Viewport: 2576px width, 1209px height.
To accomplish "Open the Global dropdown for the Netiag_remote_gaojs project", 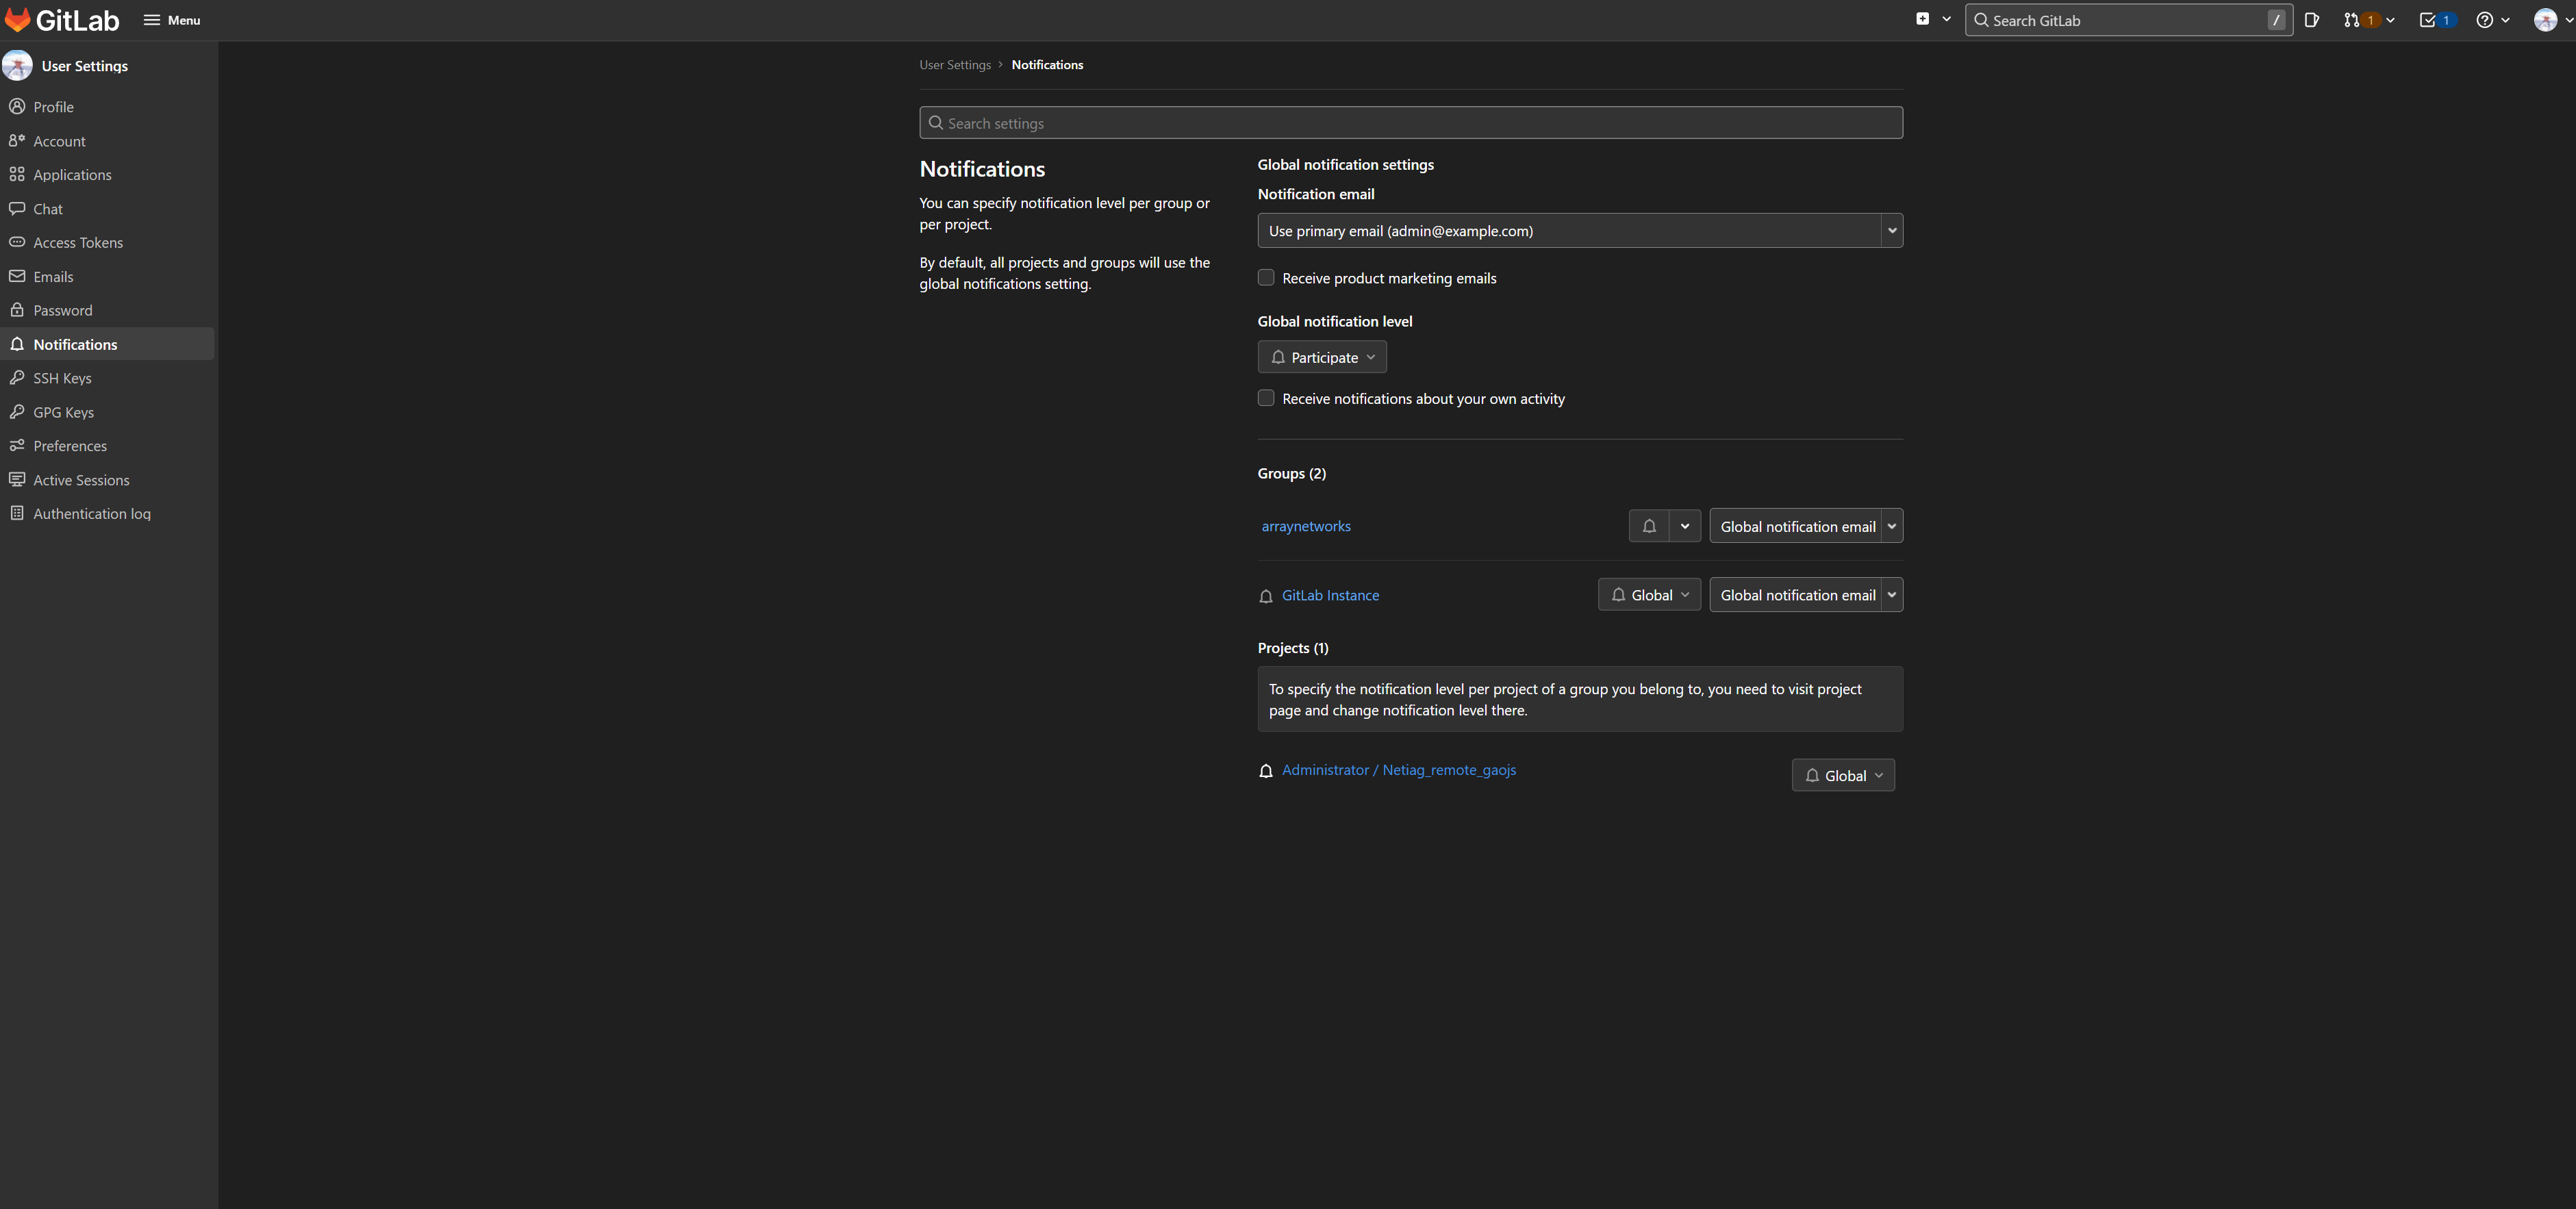I will 1843,776.
